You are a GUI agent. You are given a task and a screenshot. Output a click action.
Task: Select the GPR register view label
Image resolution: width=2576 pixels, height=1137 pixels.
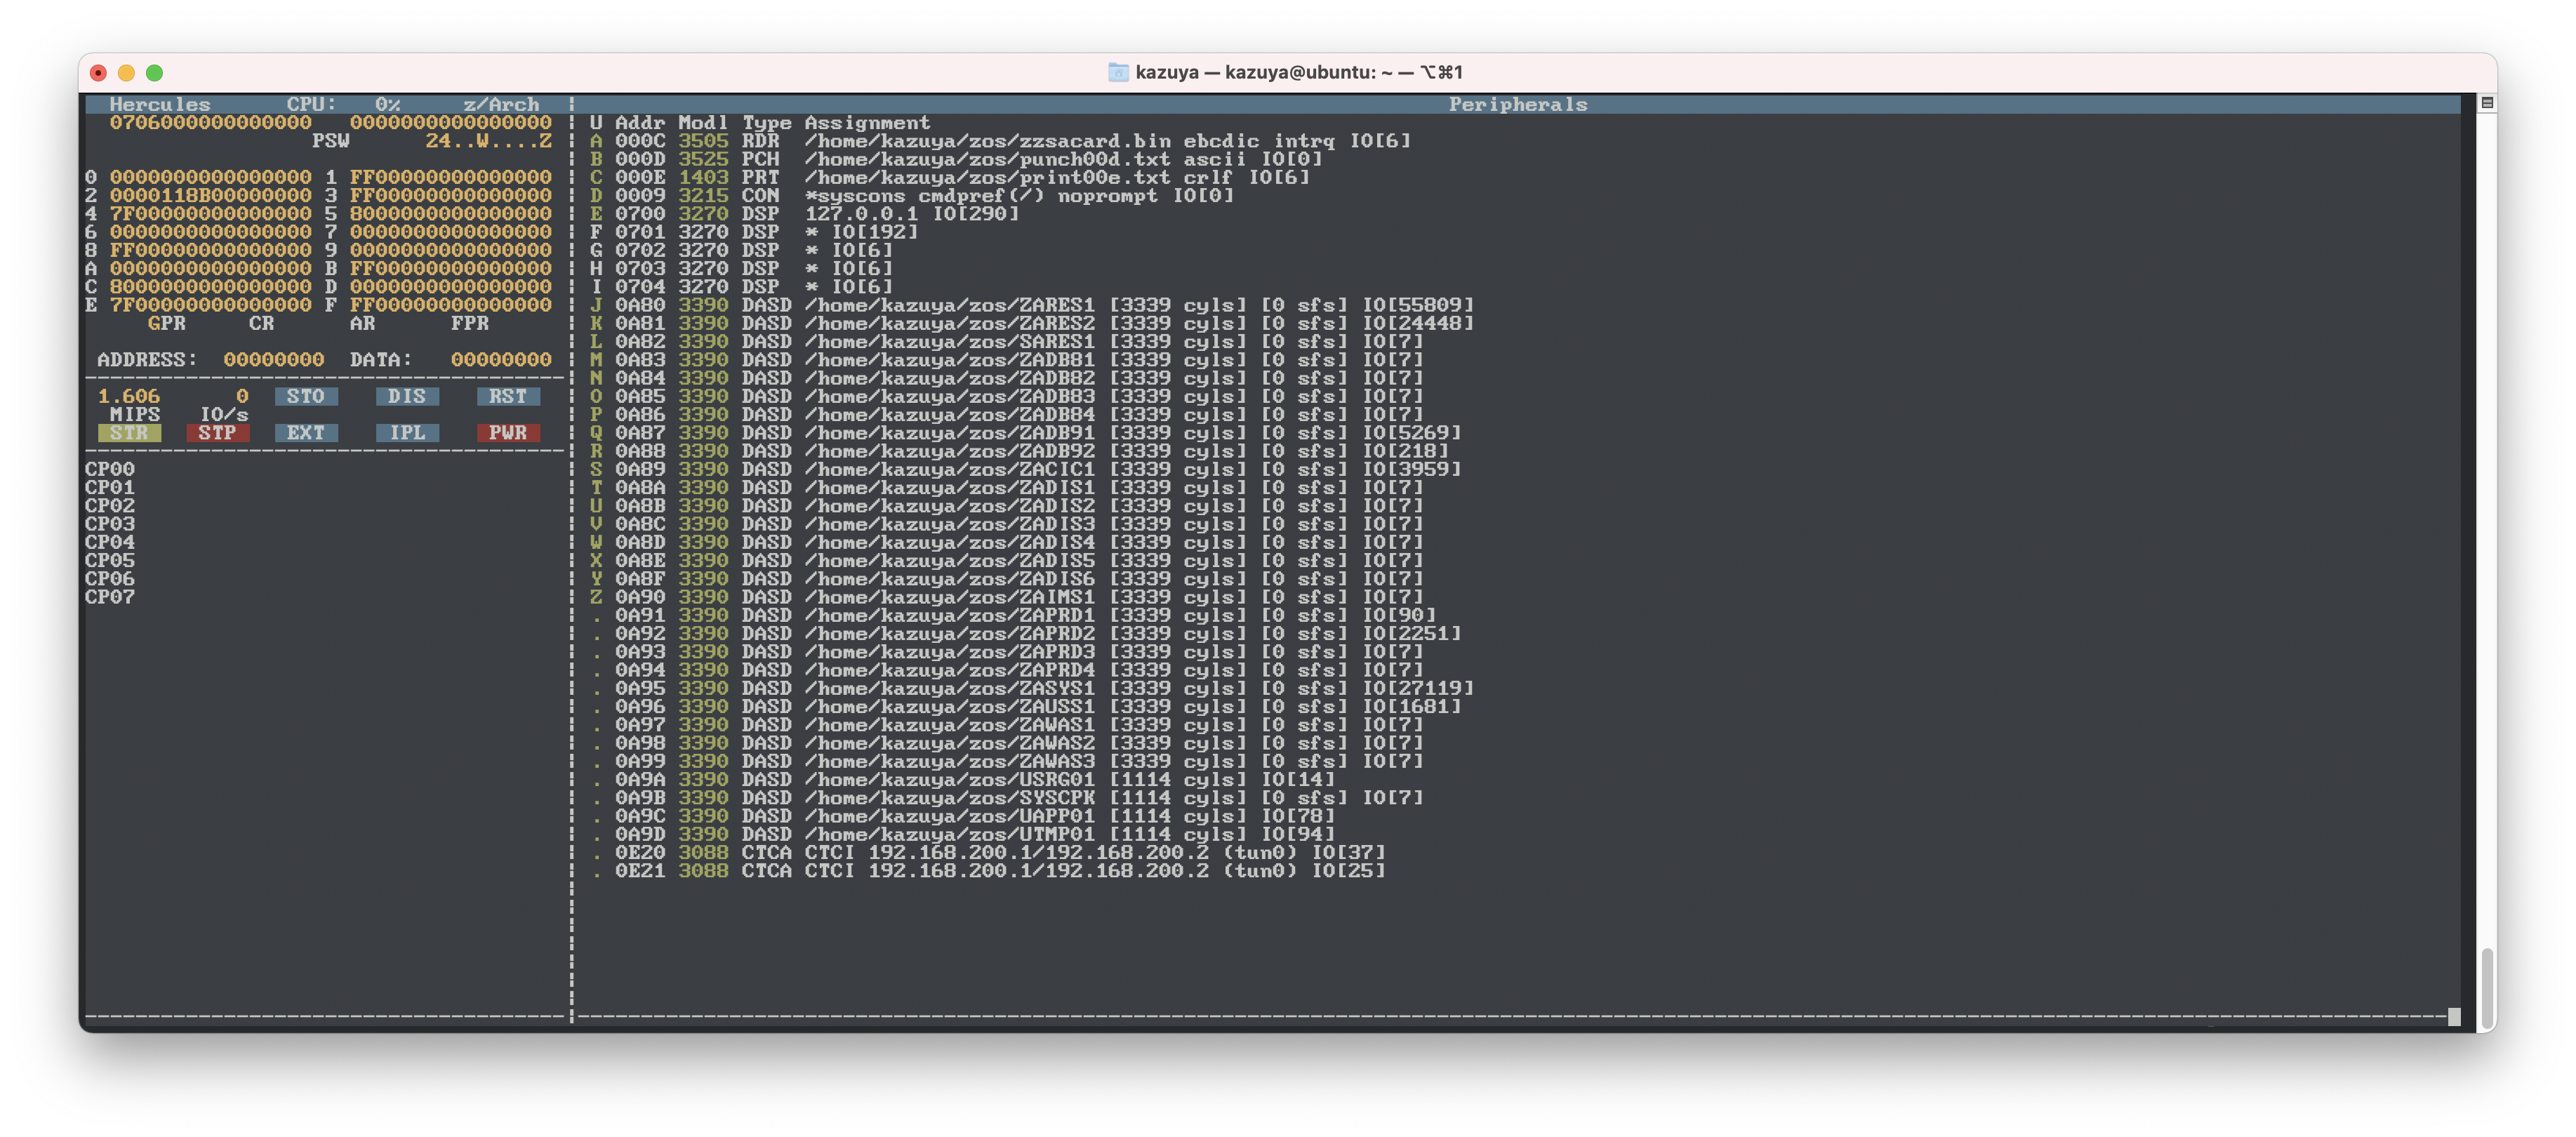[166, 323]
